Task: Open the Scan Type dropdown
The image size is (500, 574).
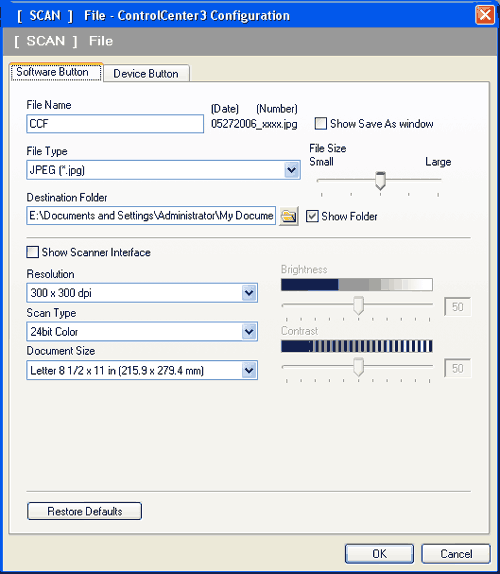Action: click(249, 332)
